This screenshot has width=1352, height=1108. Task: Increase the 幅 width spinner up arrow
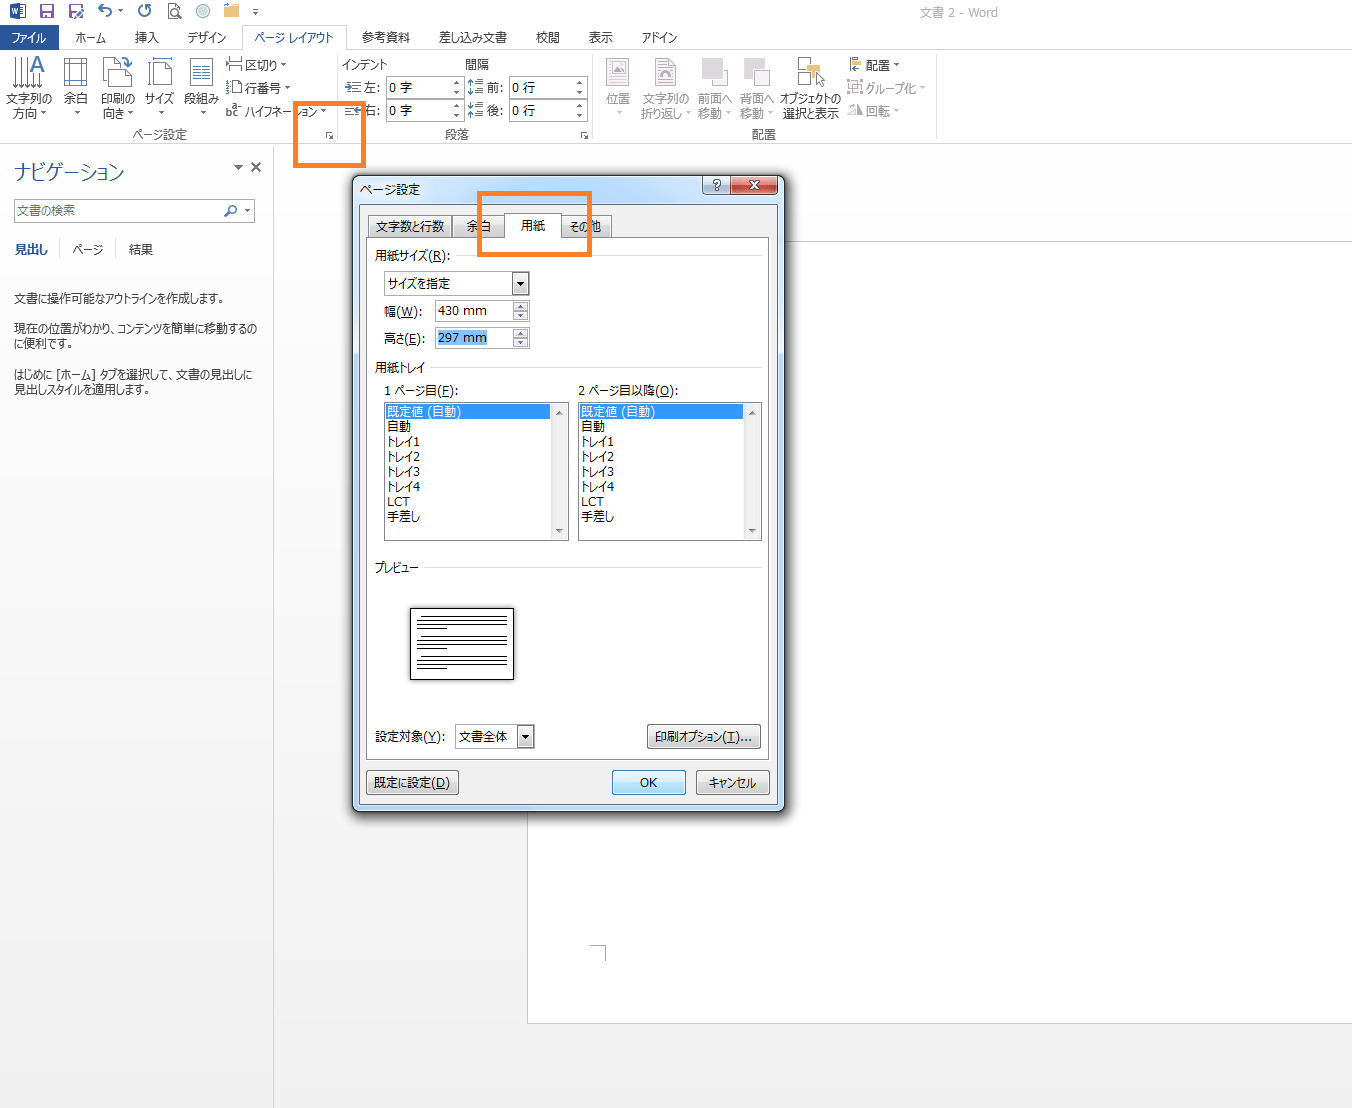[520, 306]
